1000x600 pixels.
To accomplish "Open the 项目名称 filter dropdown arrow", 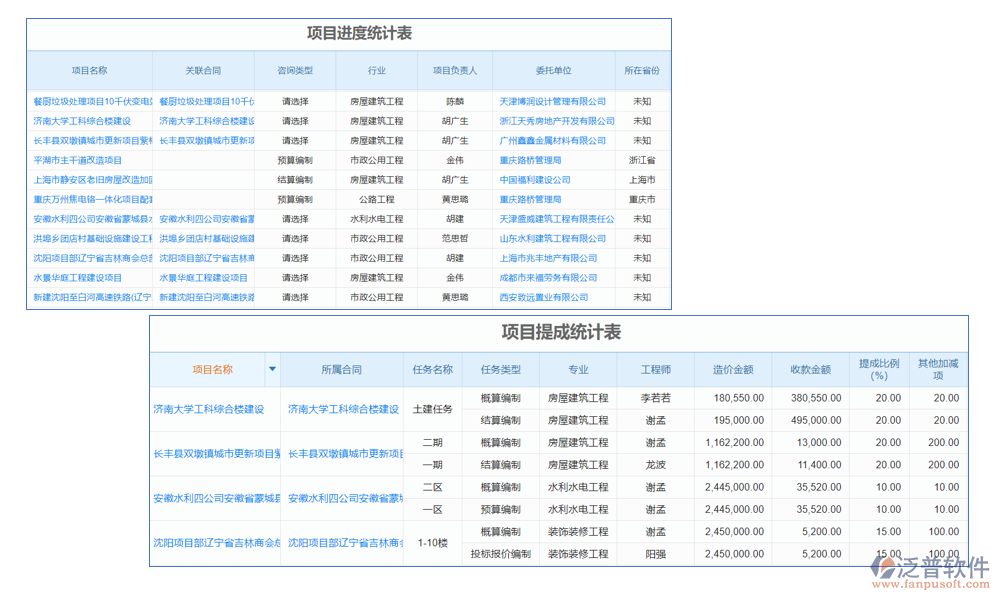I will [271, 369].
